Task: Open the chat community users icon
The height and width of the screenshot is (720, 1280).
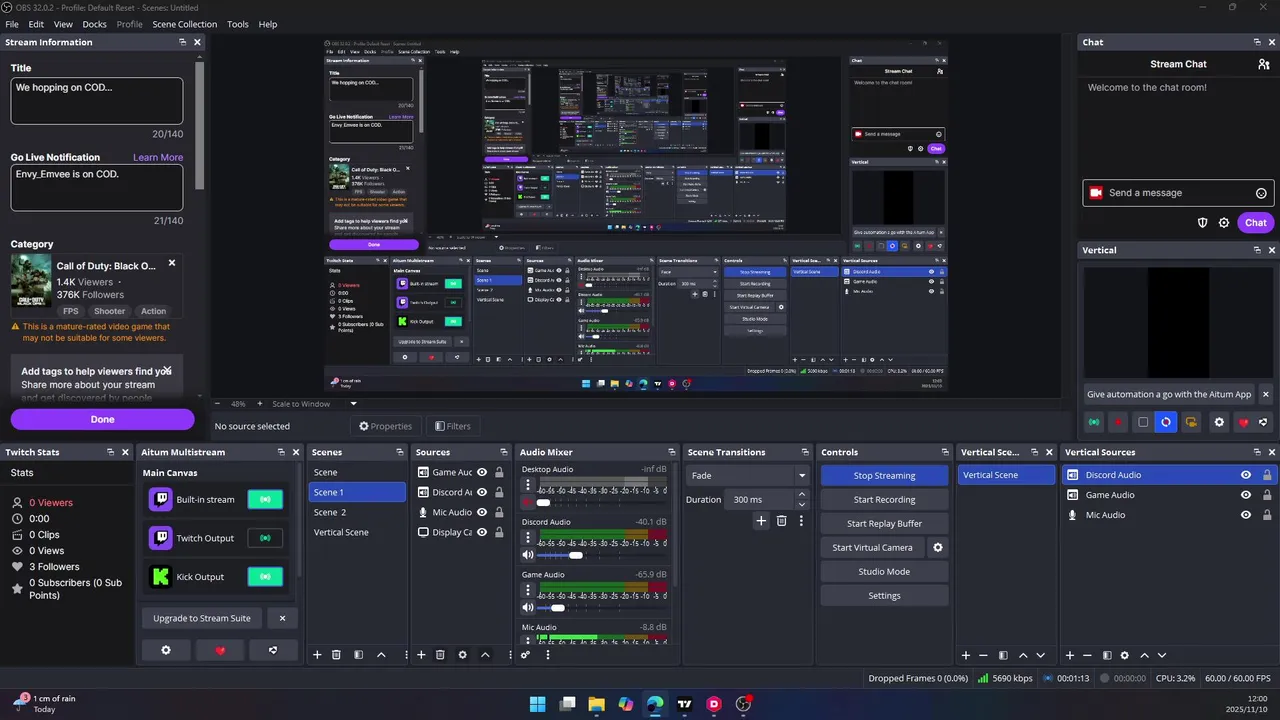Action: [x=1264, y=64]
